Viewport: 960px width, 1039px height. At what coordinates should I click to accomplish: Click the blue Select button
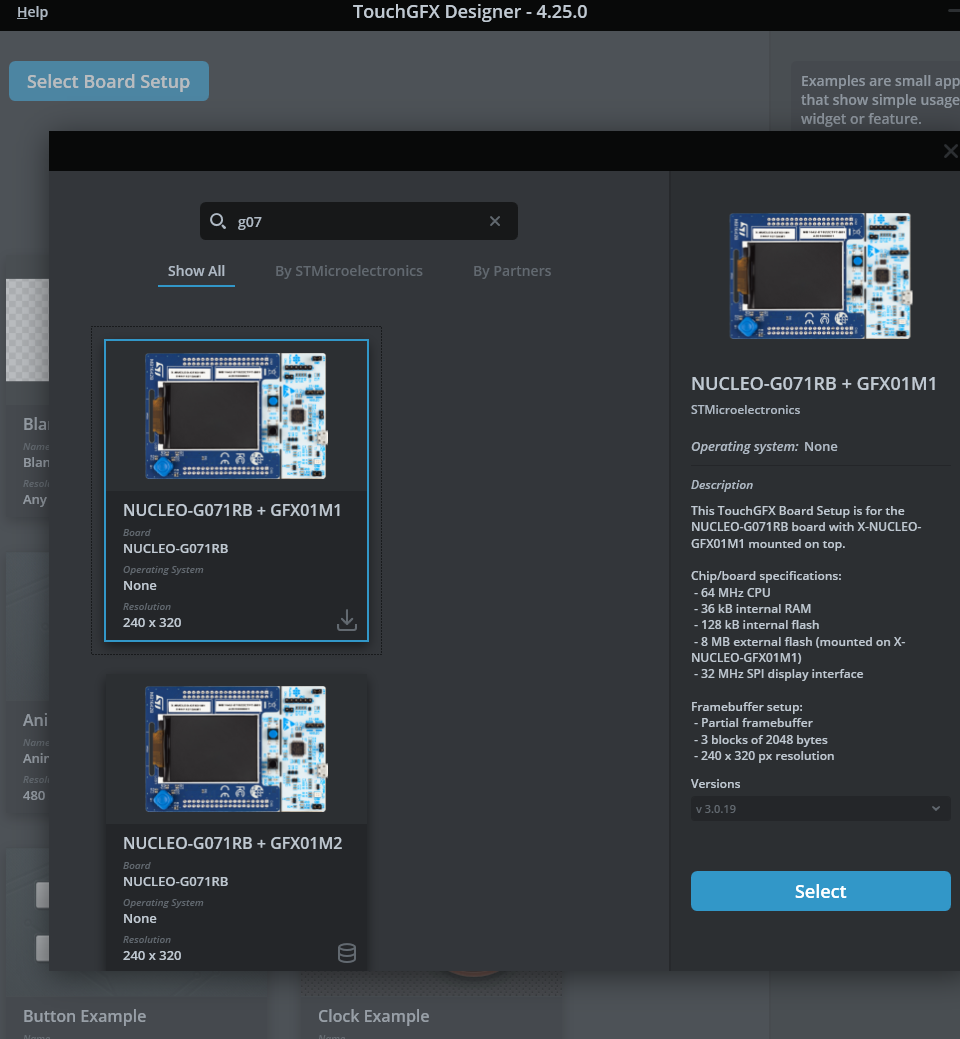point(820,891)
